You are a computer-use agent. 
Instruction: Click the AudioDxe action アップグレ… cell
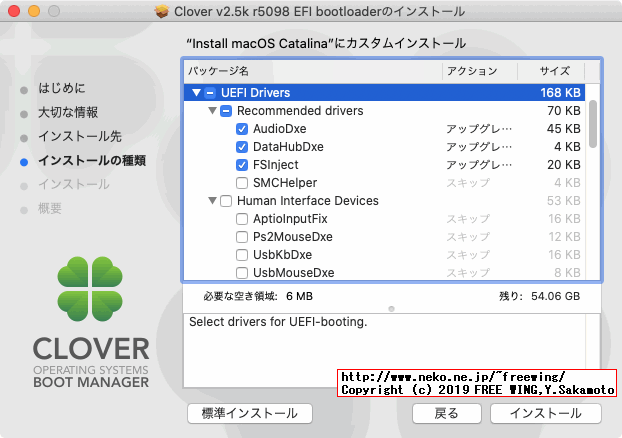(x=479, y=129)
